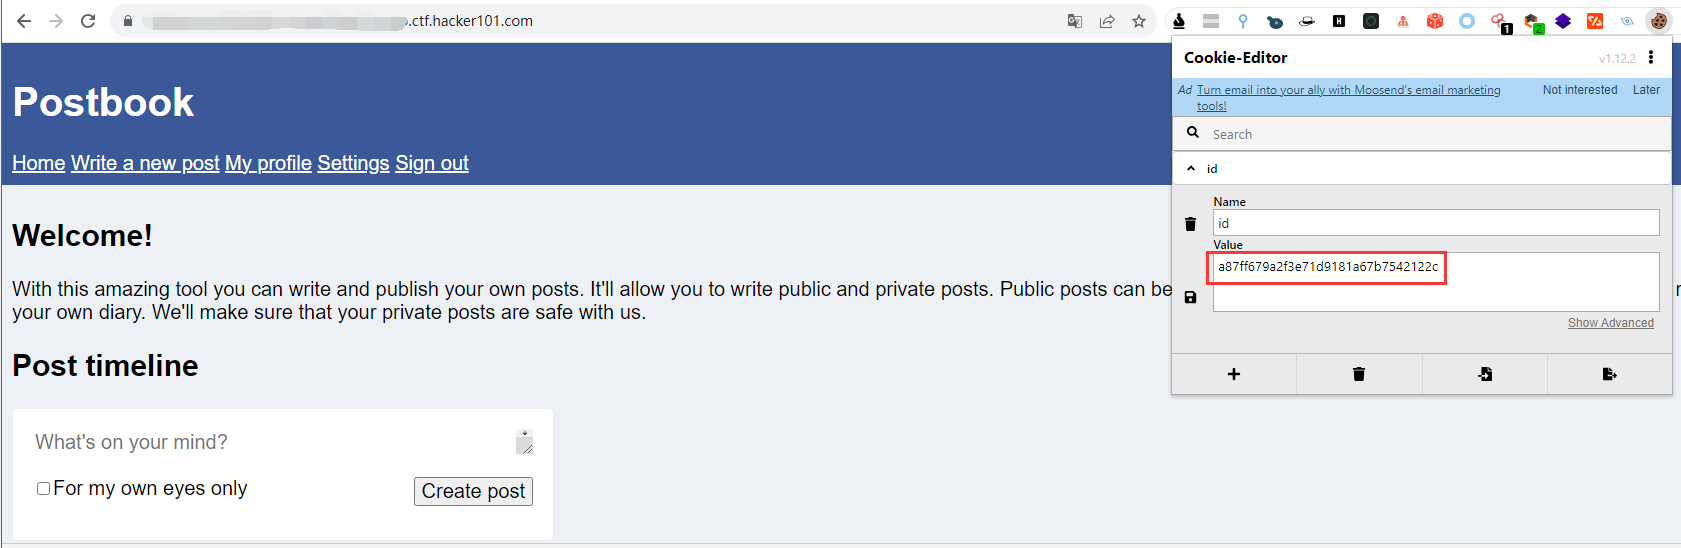Image resolution: width=1681 pixels, height=548 pixels.
Task: Toggle For my own eyes only checkbox
Action: pos(43,488)
